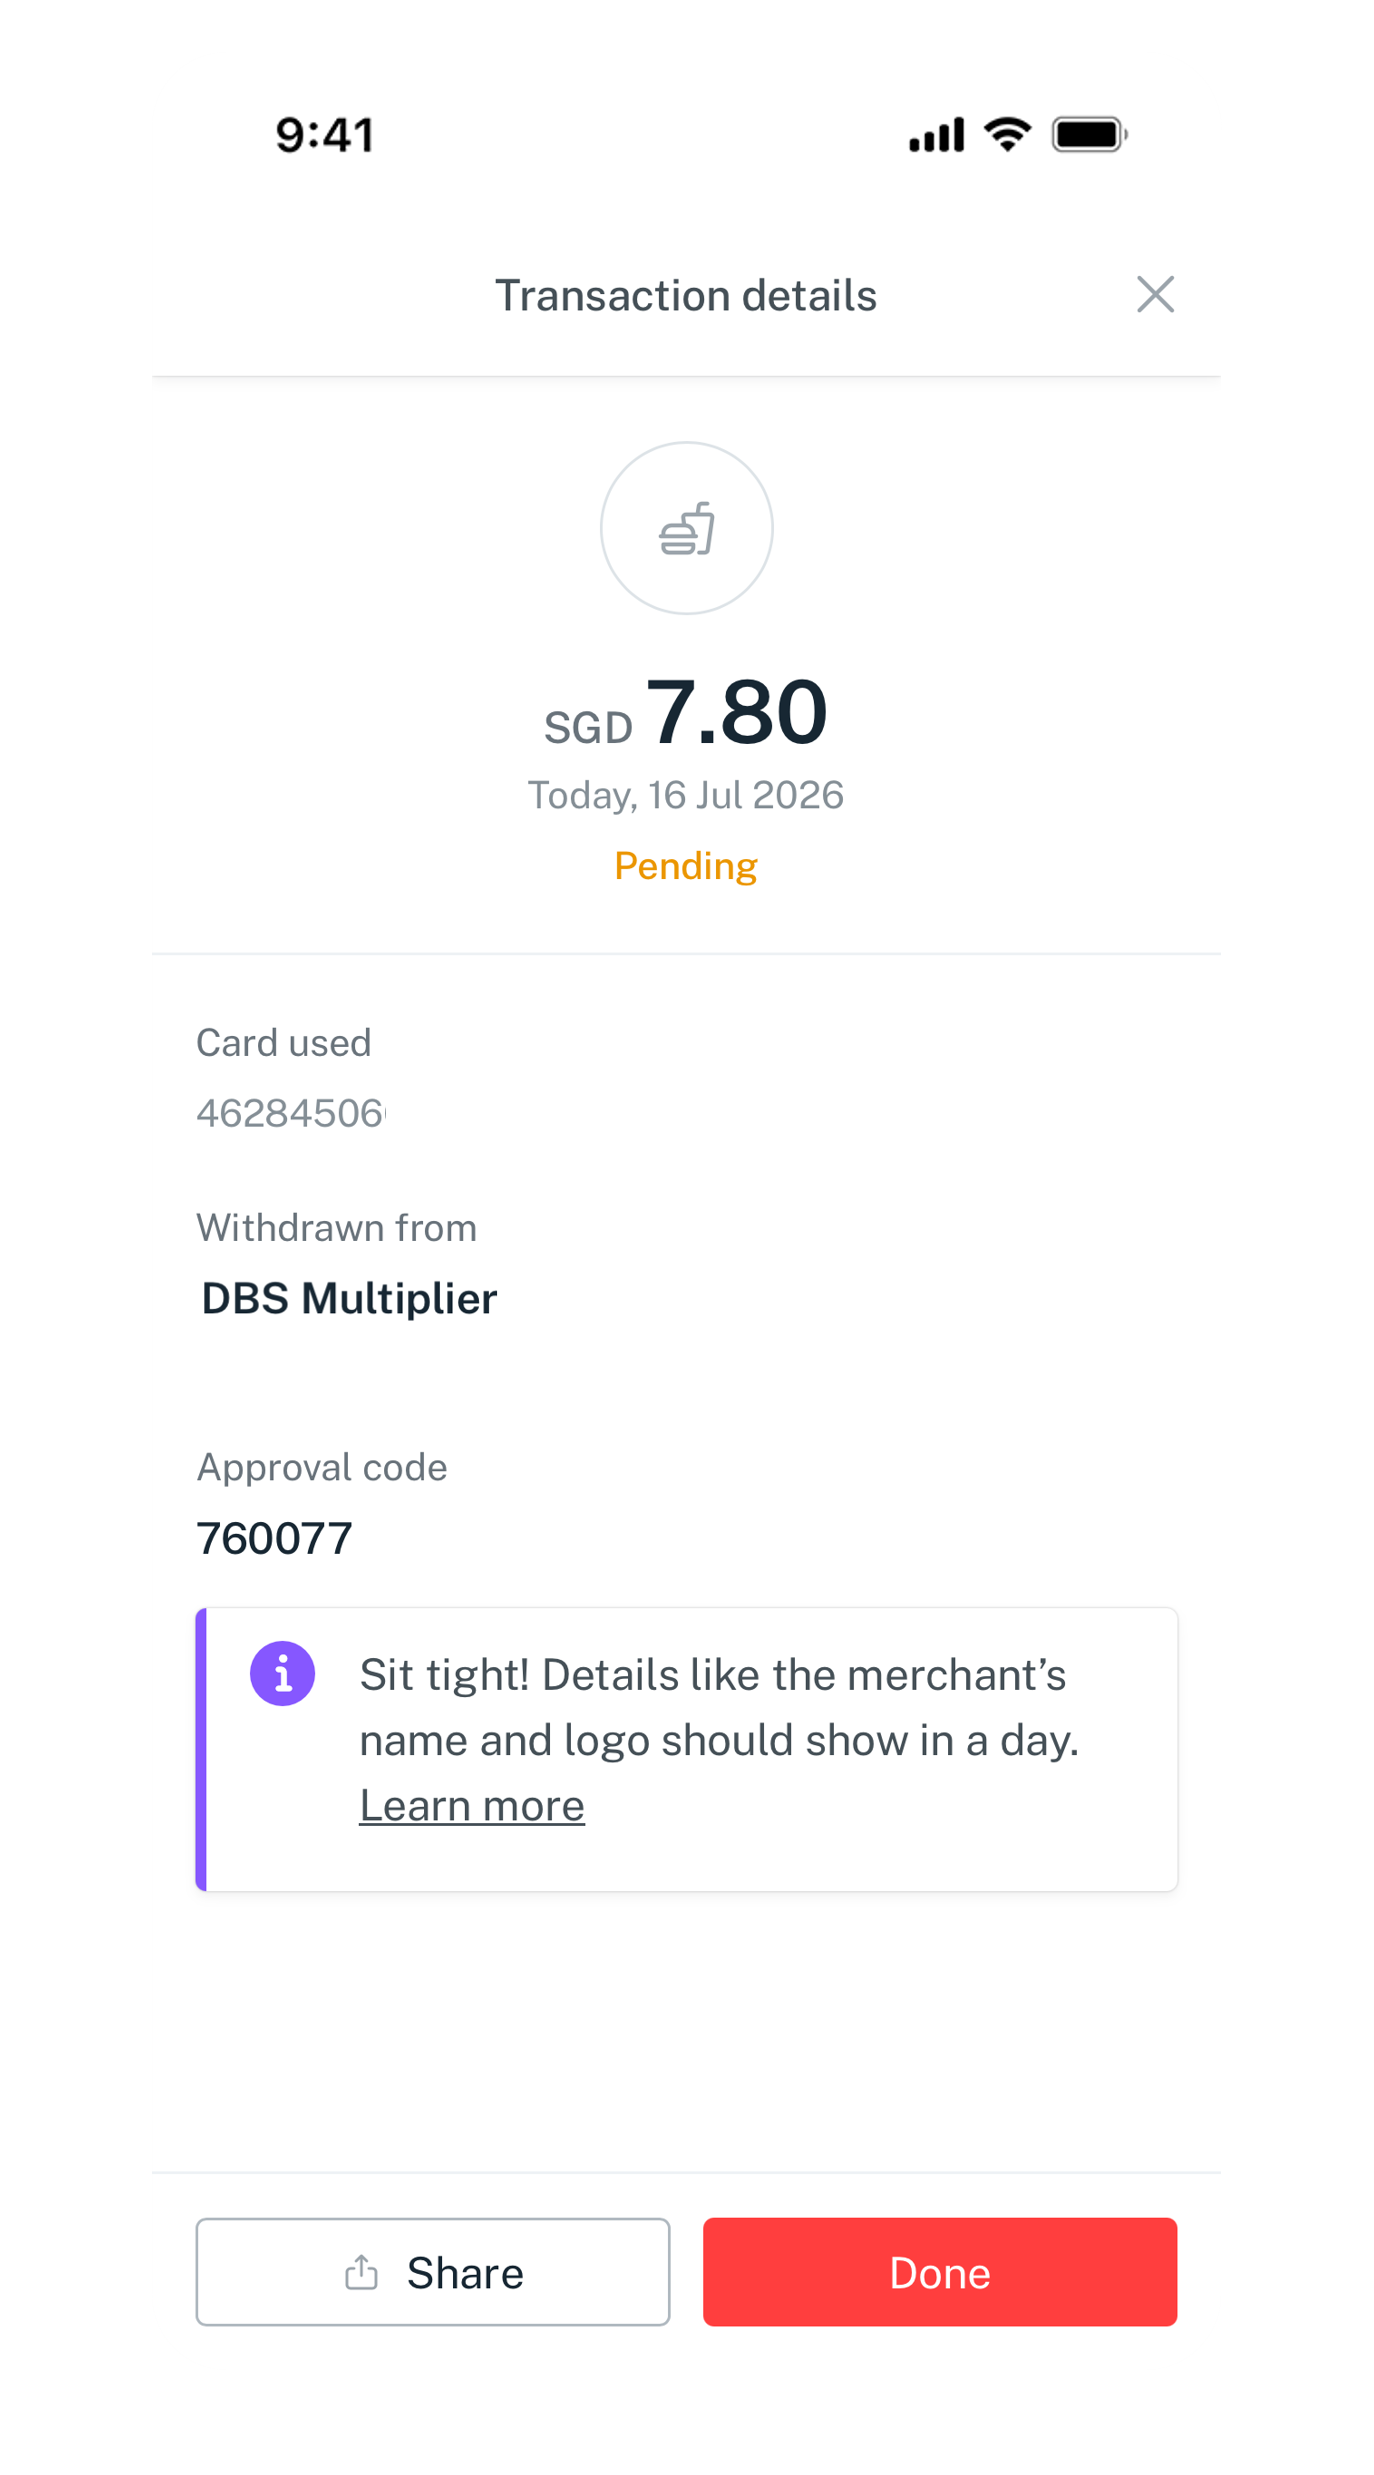
Task: Close the Transaction details sheet
Action: (x=1155, y=295)
